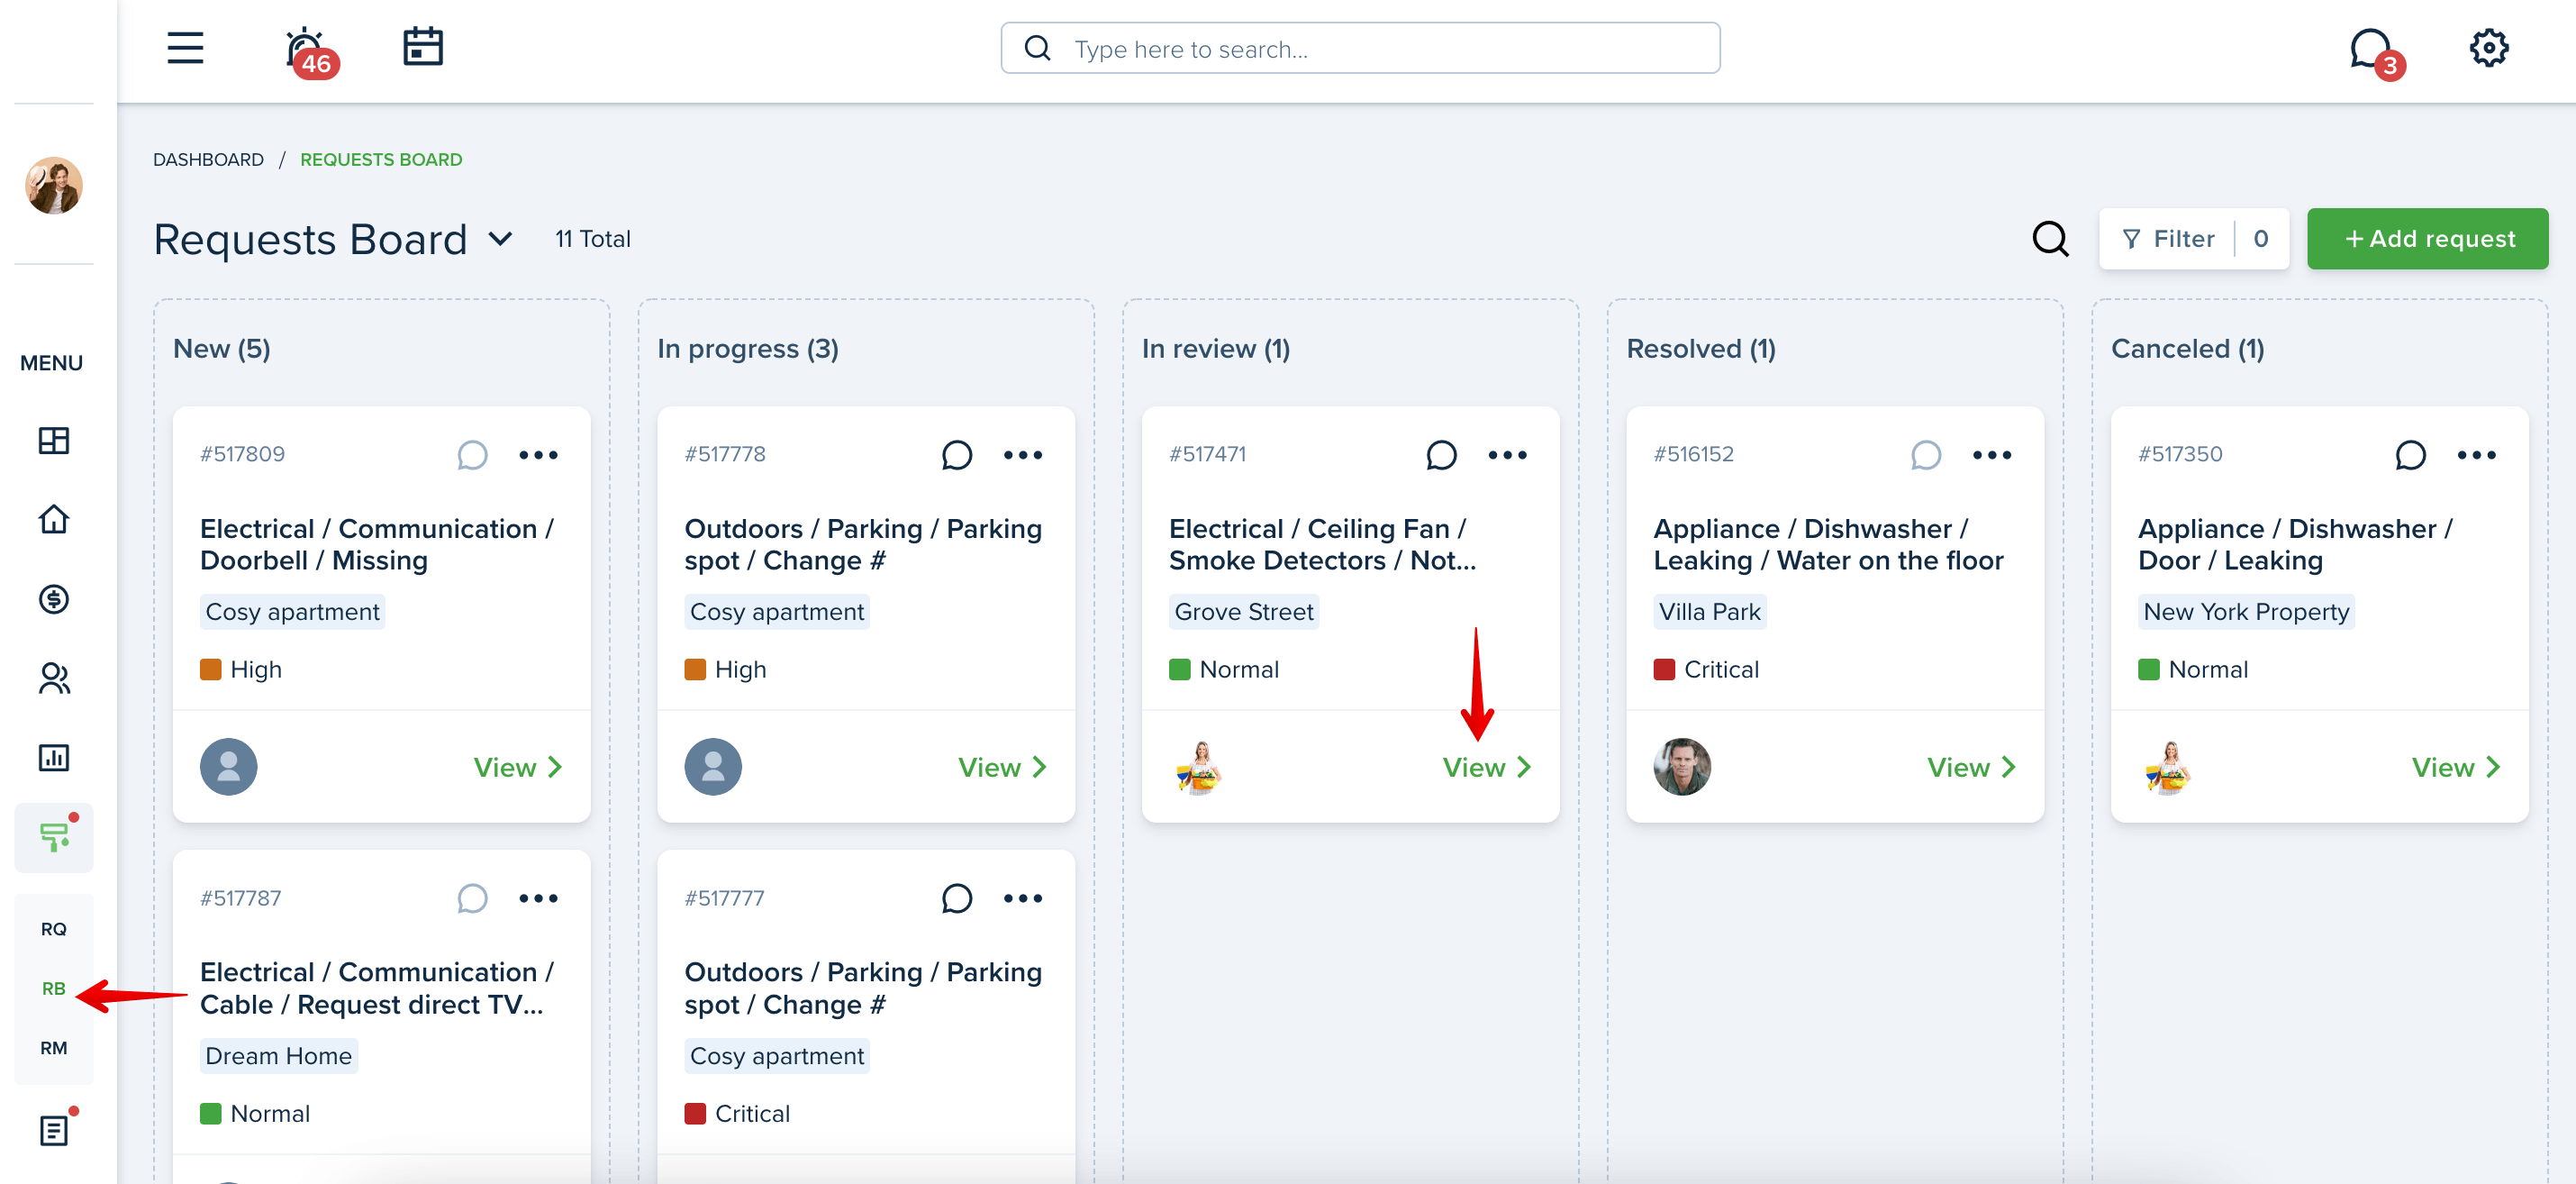Open the properties house icon in sidebar
The image size is (2576, 1184).
(54, 519)
